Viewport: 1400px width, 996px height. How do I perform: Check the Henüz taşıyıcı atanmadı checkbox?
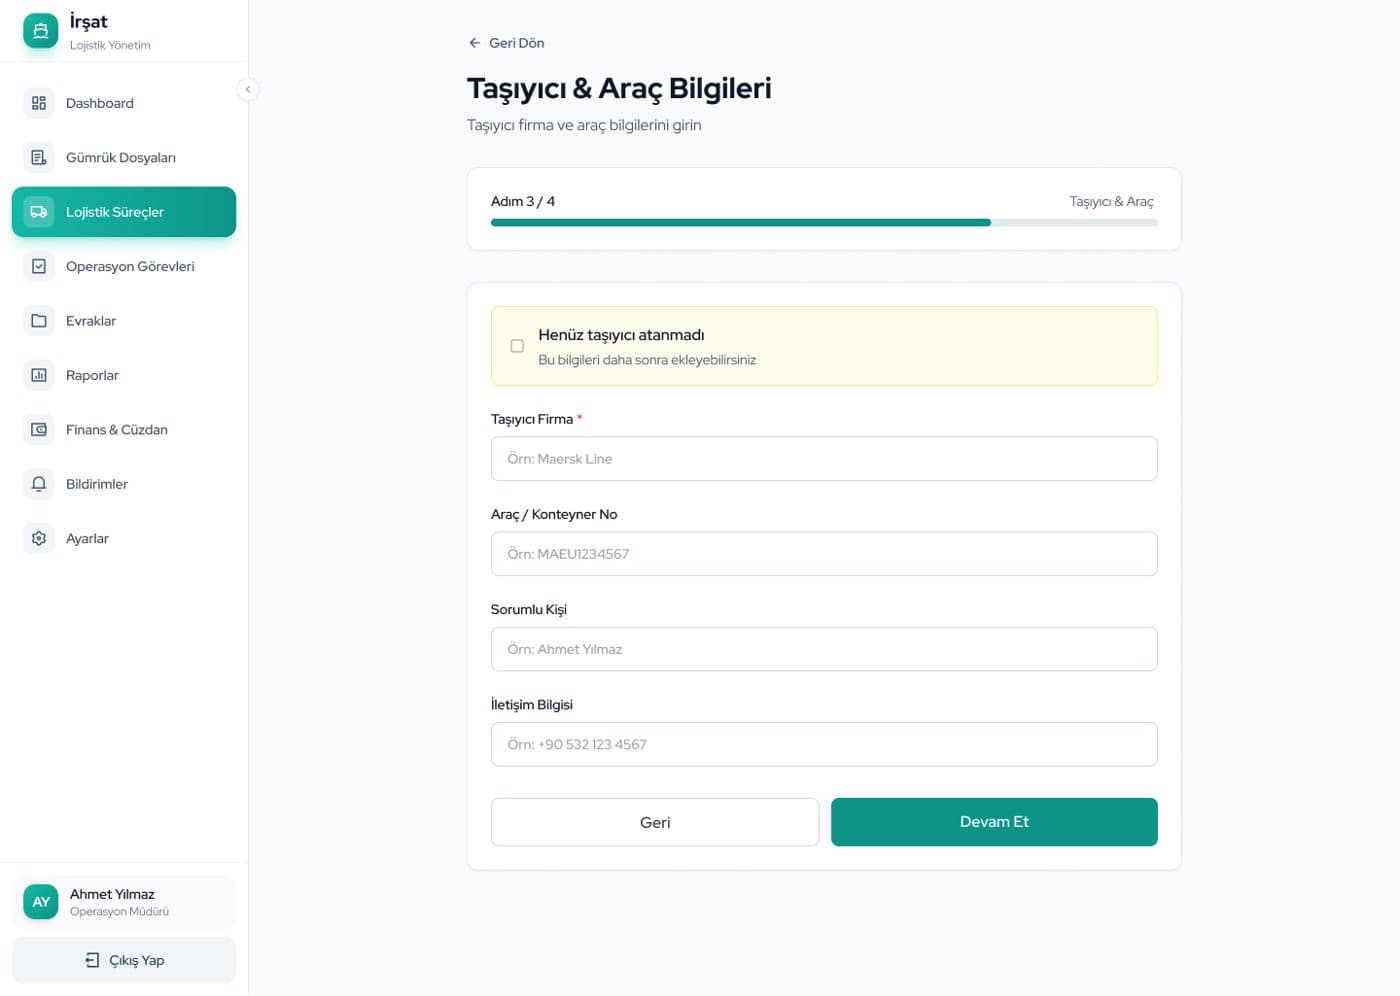[x=517, y=346]
